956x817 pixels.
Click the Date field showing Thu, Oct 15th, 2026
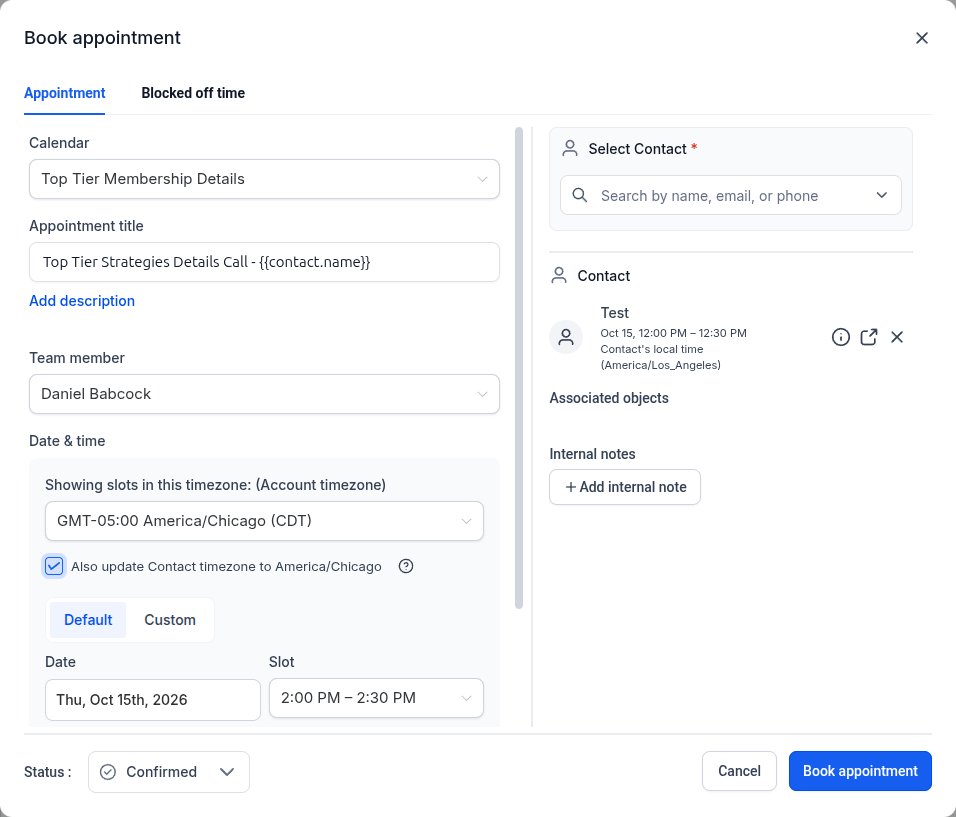coord(152,699)
